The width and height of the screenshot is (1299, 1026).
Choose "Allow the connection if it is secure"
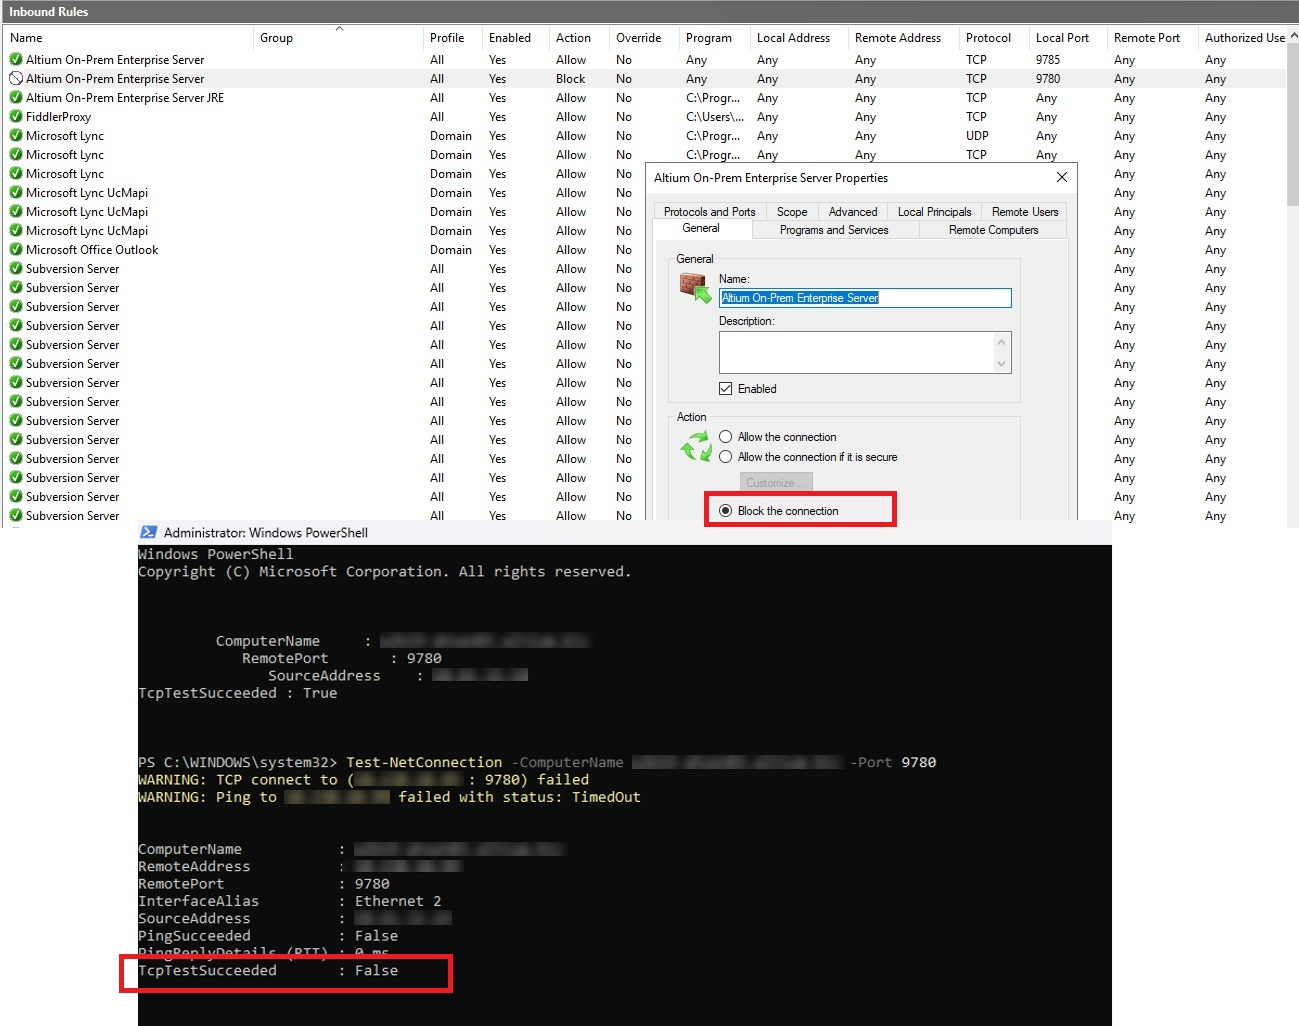726,457
